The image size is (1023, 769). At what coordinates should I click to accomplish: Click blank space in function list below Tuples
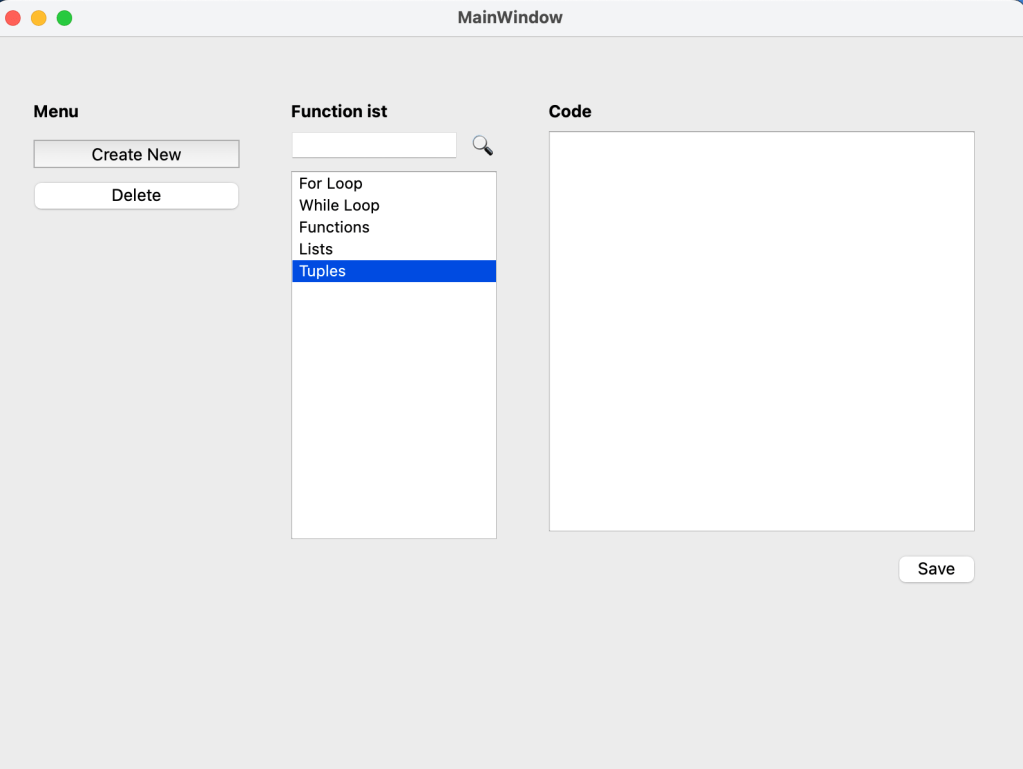[393, 410]
